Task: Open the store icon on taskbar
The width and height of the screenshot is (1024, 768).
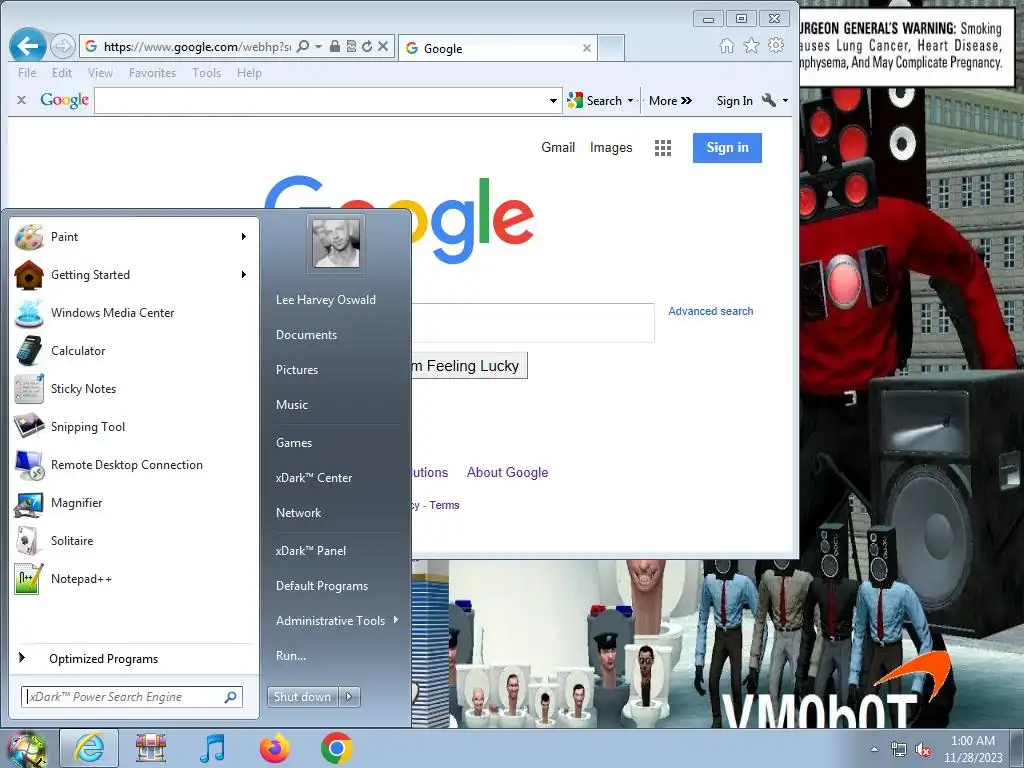Action: (150, 748)
